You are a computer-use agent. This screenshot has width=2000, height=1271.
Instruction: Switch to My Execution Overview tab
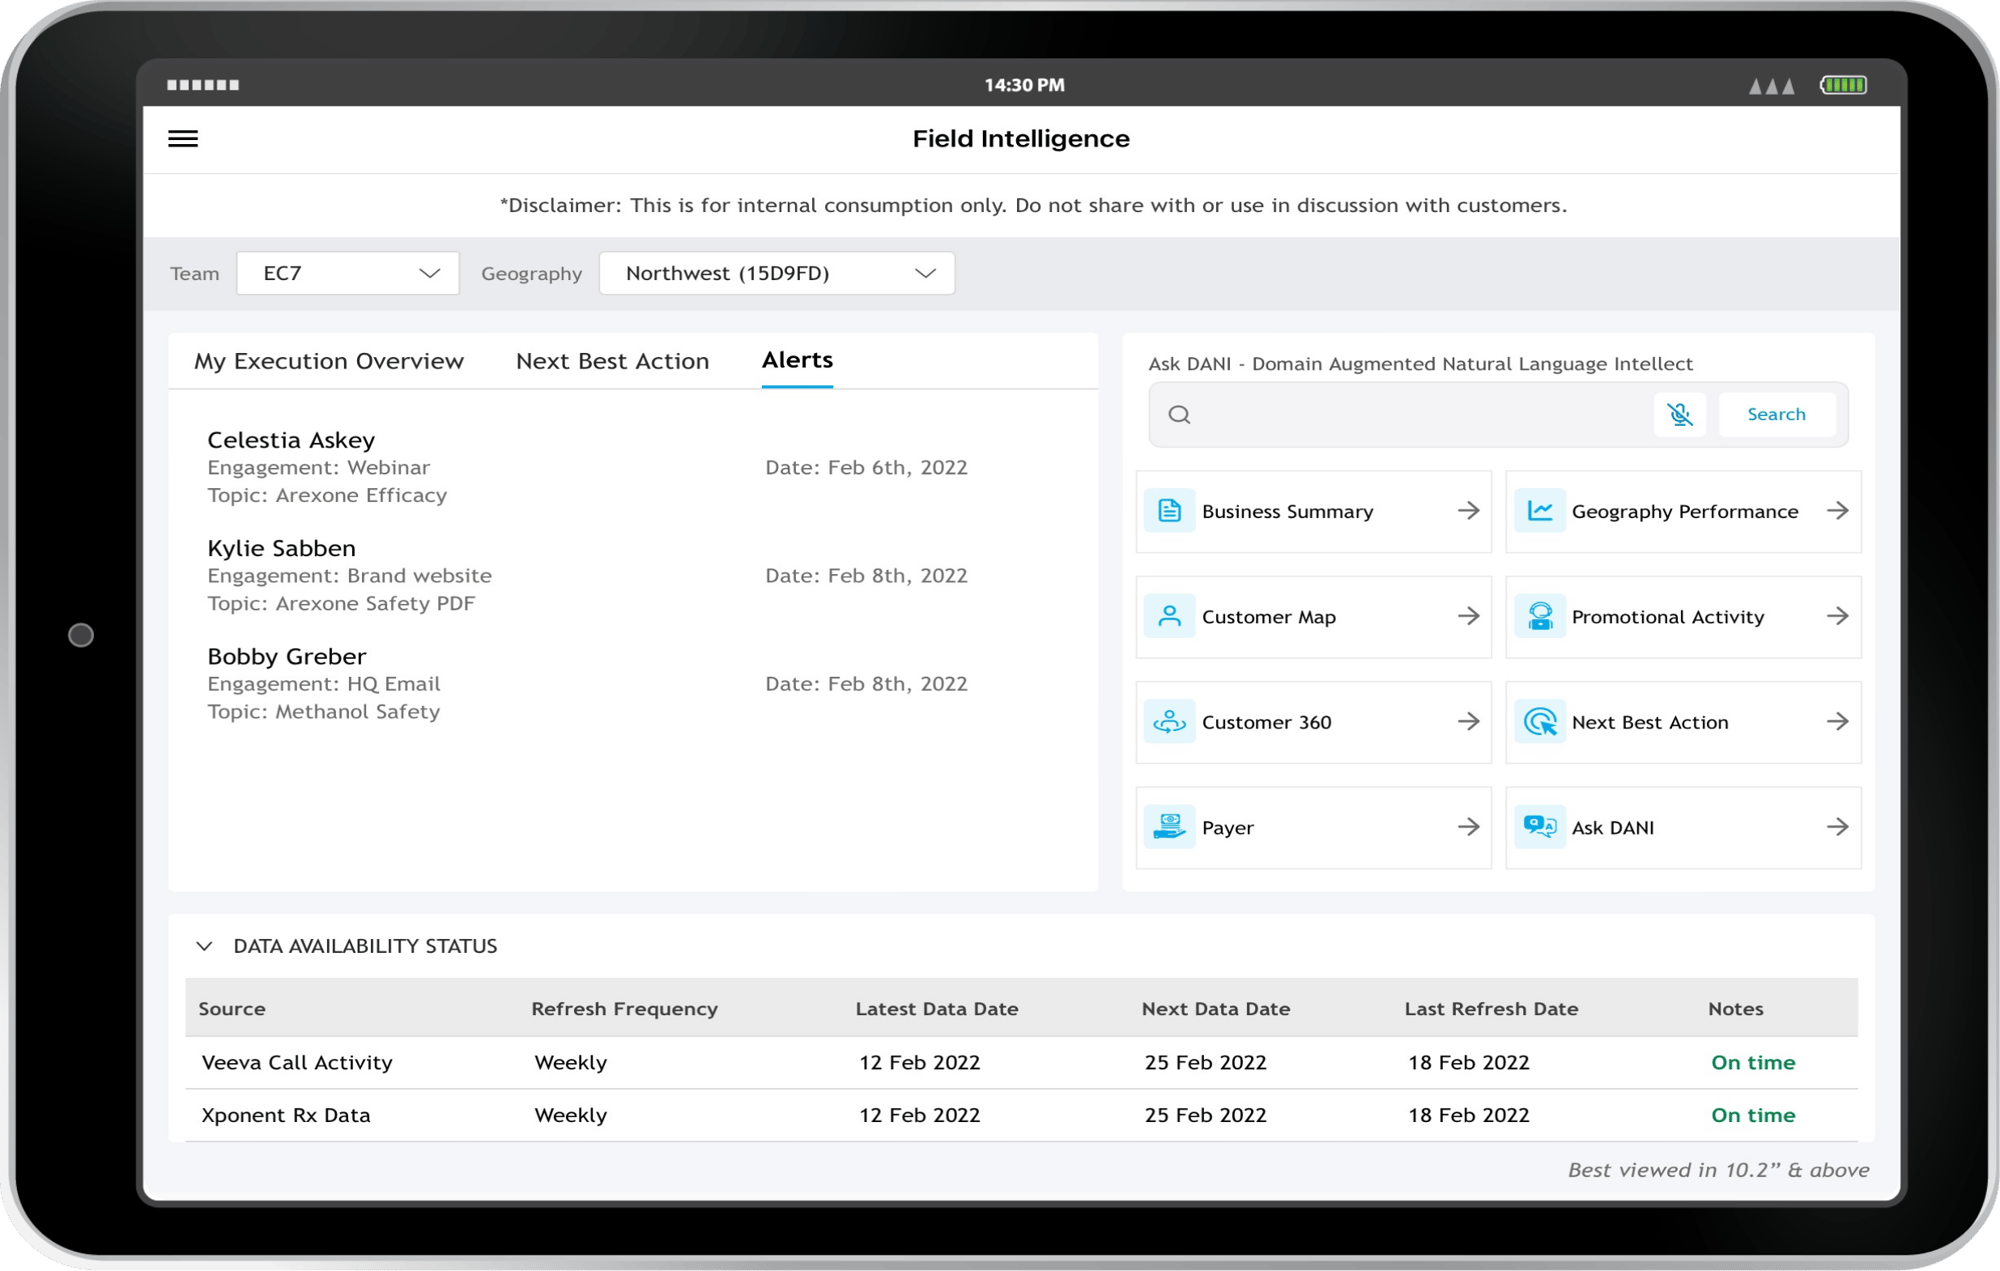pyautogui.click(x=329, y=361)
